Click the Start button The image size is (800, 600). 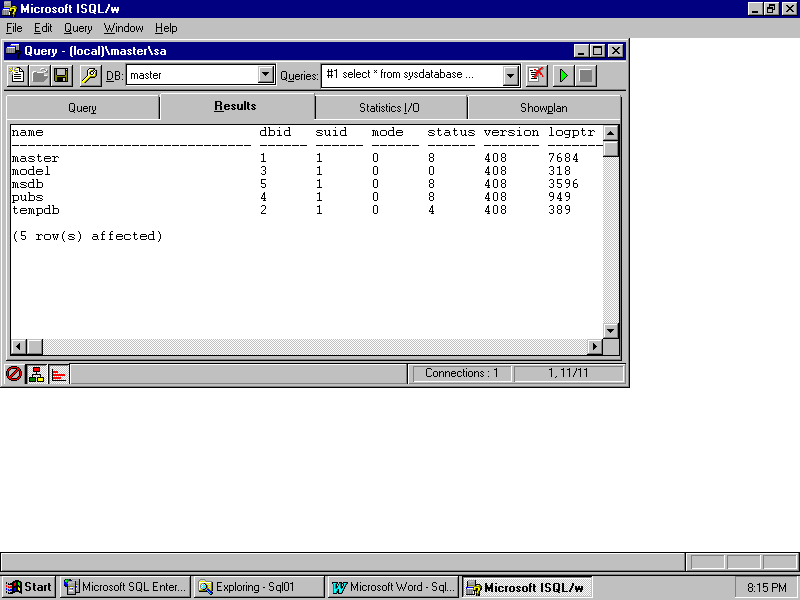(x=29, y=587)
